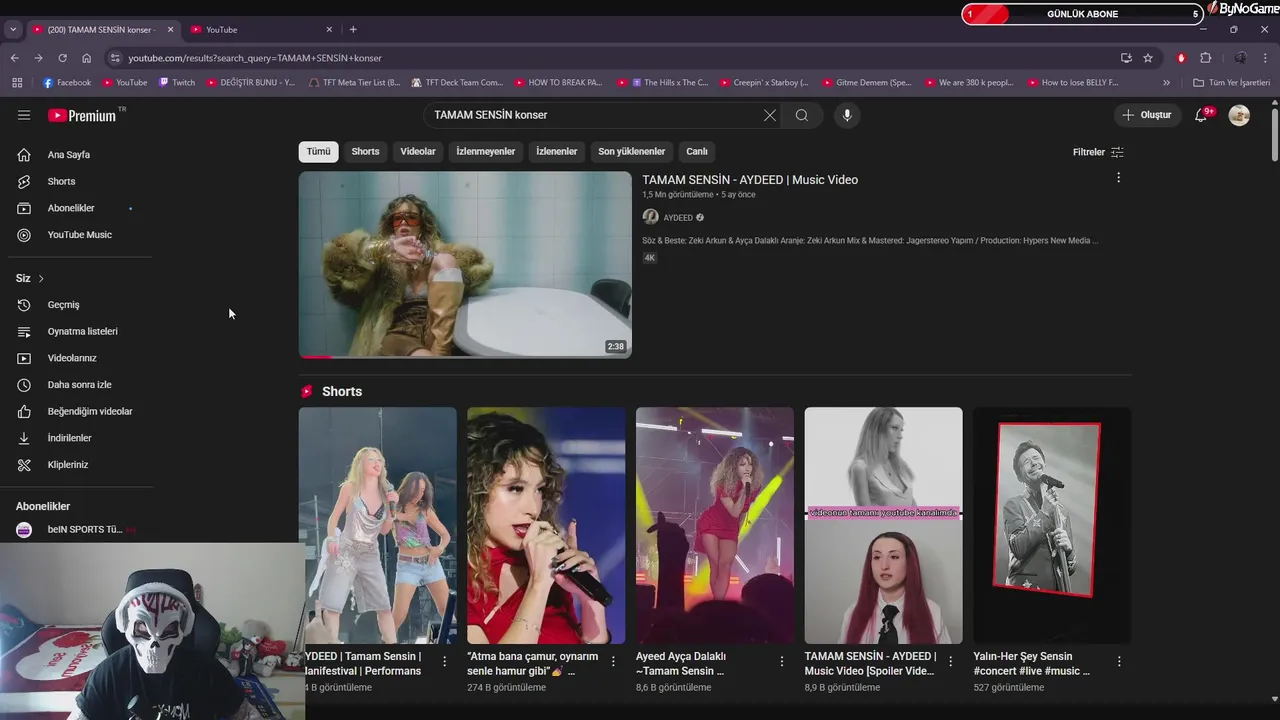This screenshot has height=720, width=1280.
Task: Open the notifications bell
Action: (x=1201, y=115)
